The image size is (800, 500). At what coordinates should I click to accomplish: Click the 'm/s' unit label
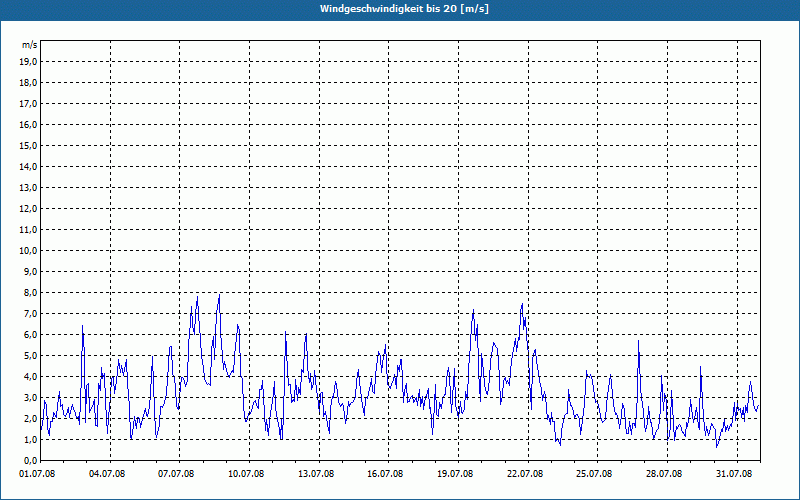[x=29, y=44]
